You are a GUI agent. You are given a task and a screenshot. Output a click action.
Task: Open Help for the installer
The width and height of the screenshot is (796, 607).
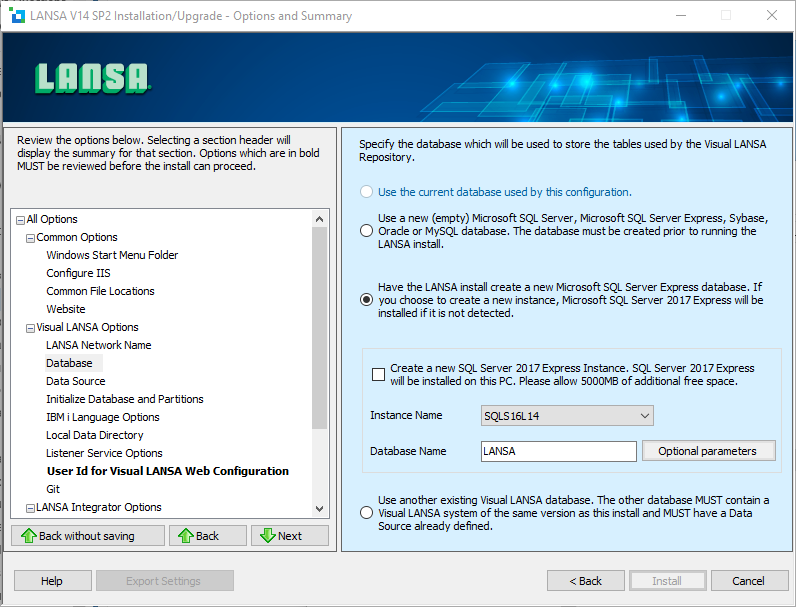[53, 581]
